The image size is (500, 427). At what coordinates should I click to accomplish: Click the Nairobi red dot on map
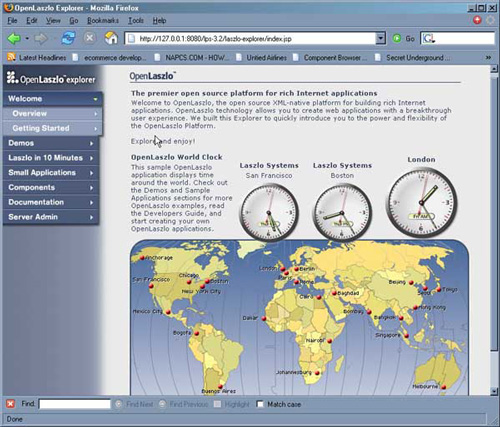329,341
